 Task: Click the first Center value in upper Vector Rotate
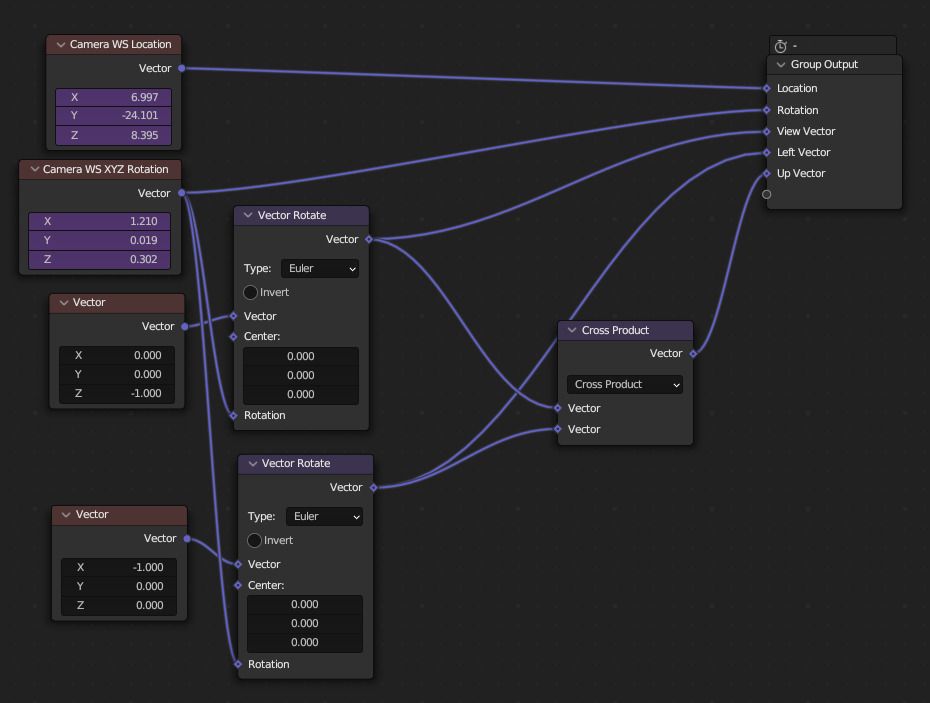301,357
